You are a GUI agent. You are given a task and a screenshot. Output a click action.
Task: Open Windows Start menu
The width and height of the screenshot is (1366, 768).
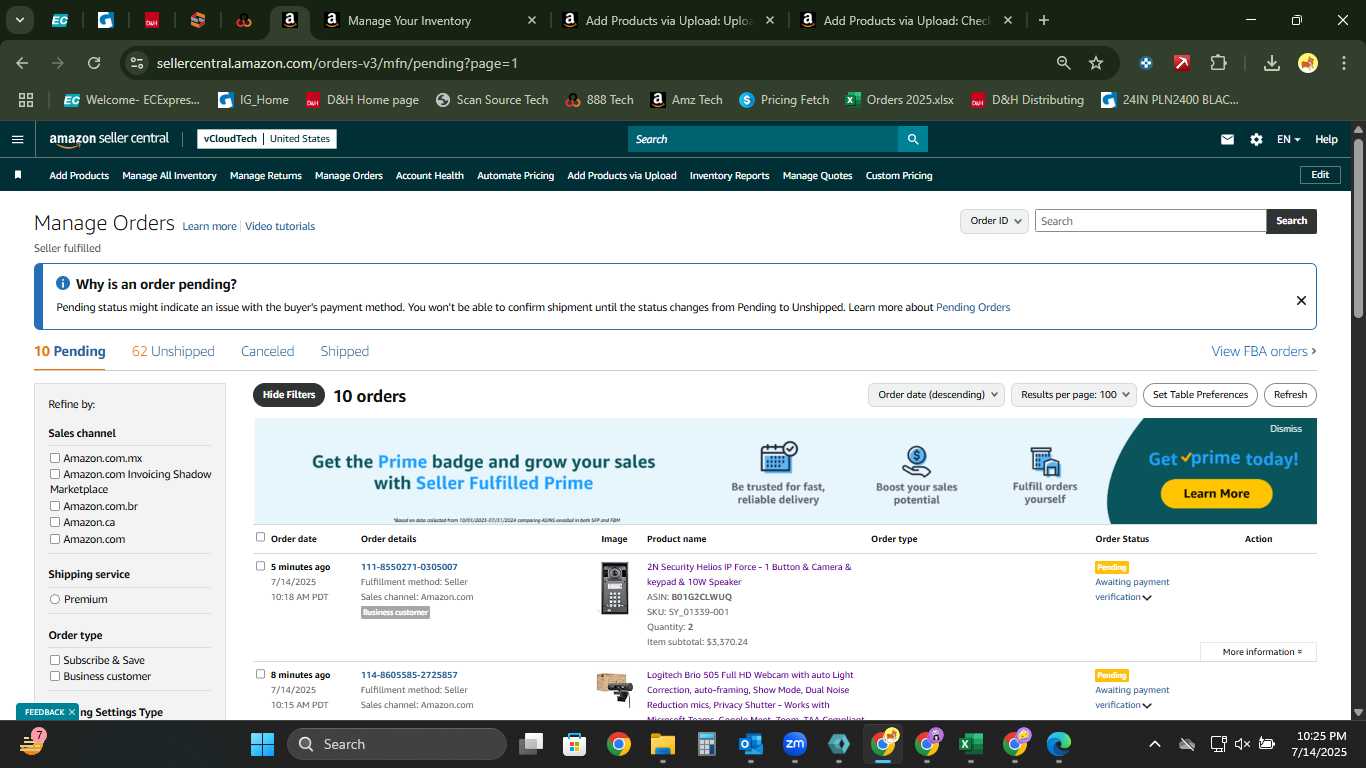262,744
